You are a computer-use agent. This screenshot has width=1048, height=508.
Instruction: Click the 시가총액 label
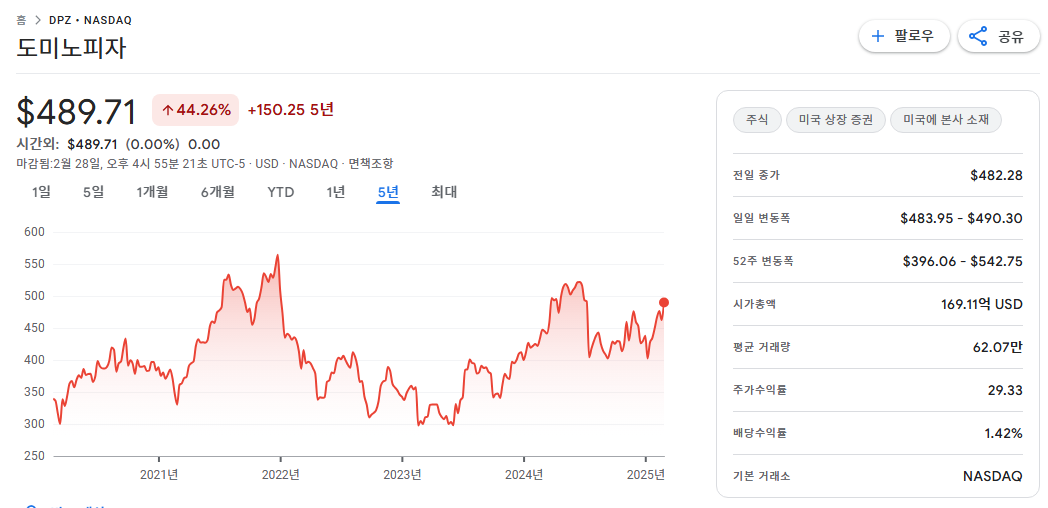755,304
